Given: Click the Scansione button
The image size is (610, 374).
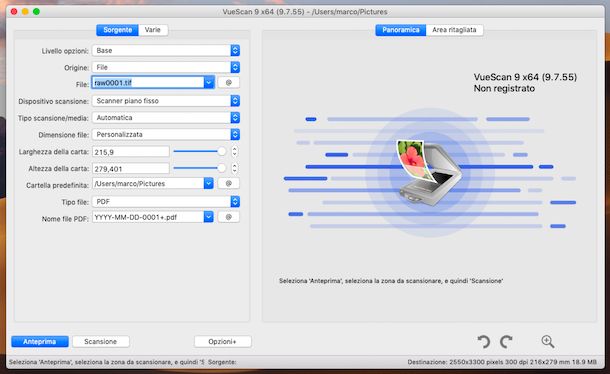Looking at the screenshot, I should [101, 342].
